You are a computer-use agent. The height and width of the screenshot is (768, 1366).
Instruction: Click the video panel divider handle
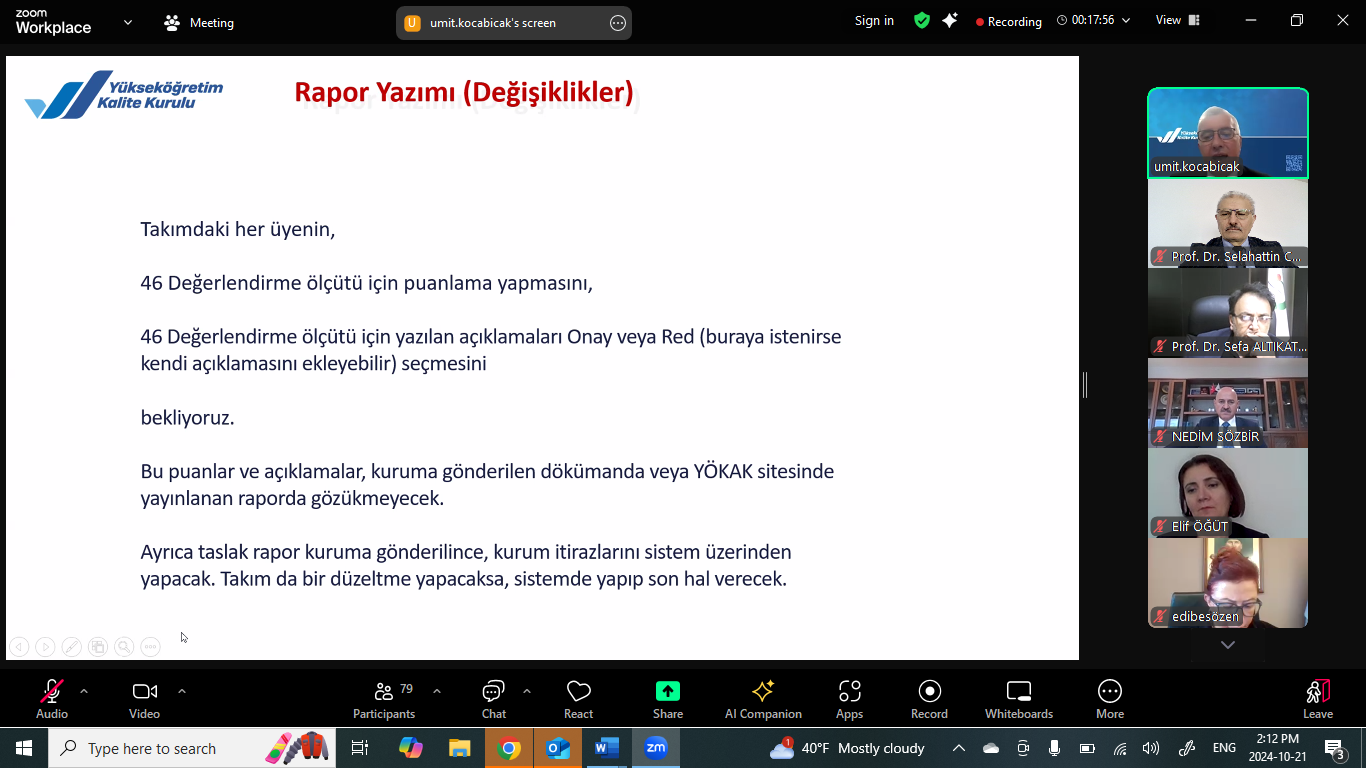point(1085,384)
